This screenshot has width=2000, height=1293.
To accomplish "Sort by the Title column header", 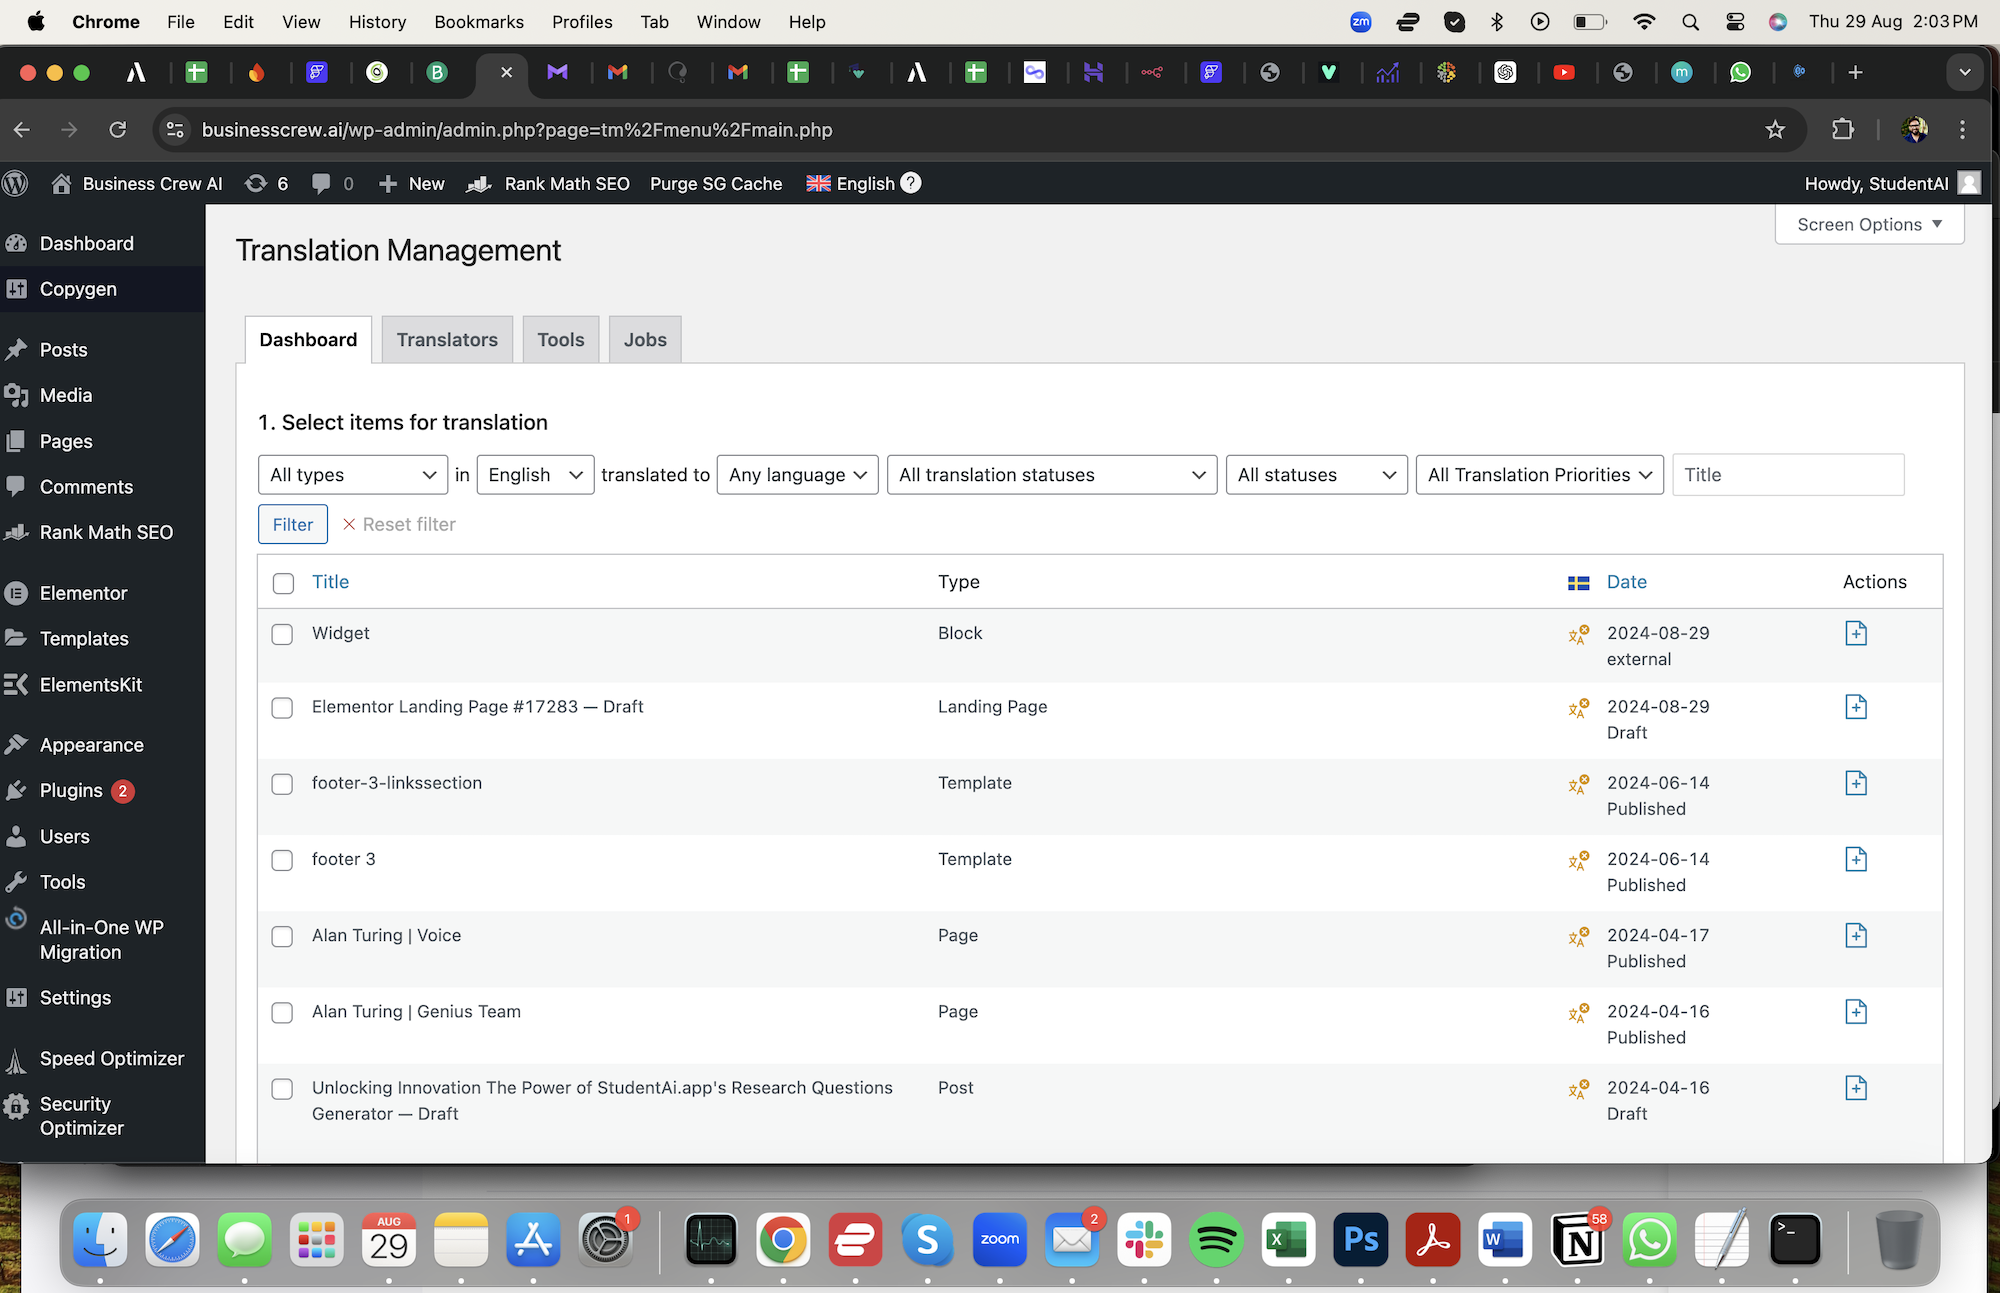I will tap(330, 582).
